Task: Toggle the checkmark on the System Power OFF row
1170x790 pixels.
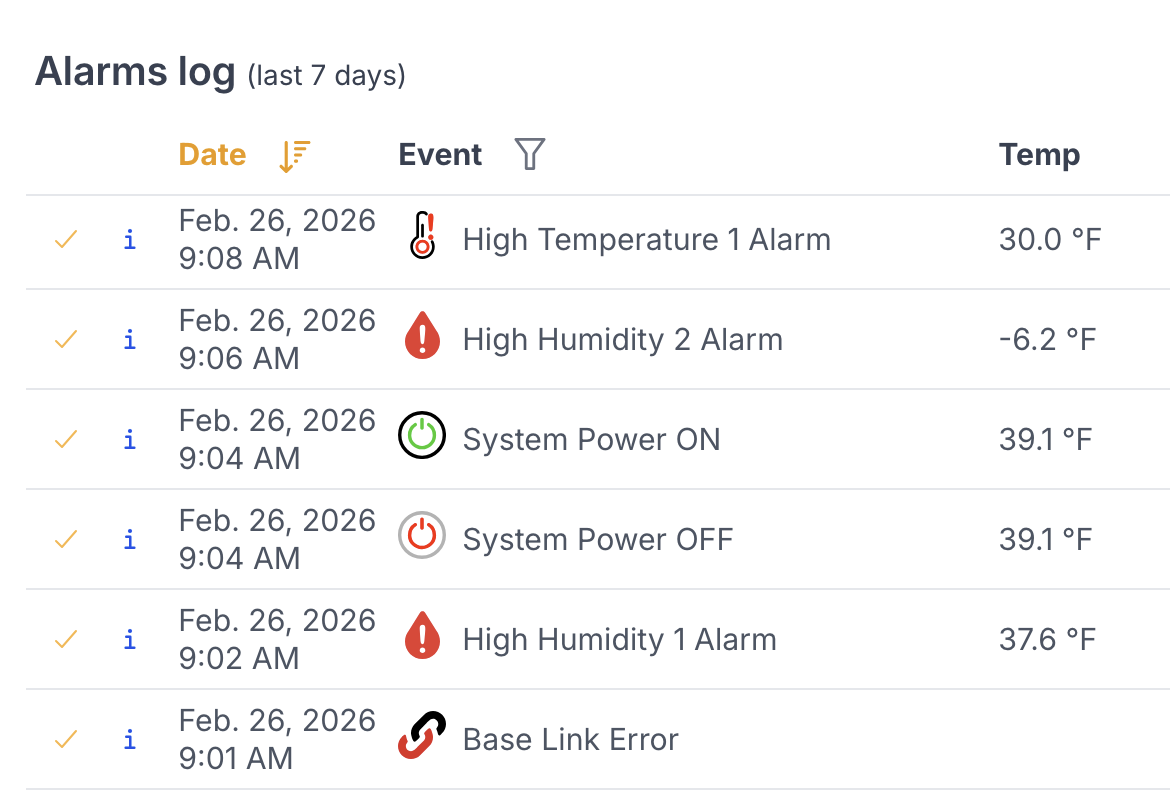Action: coord(65,539)
